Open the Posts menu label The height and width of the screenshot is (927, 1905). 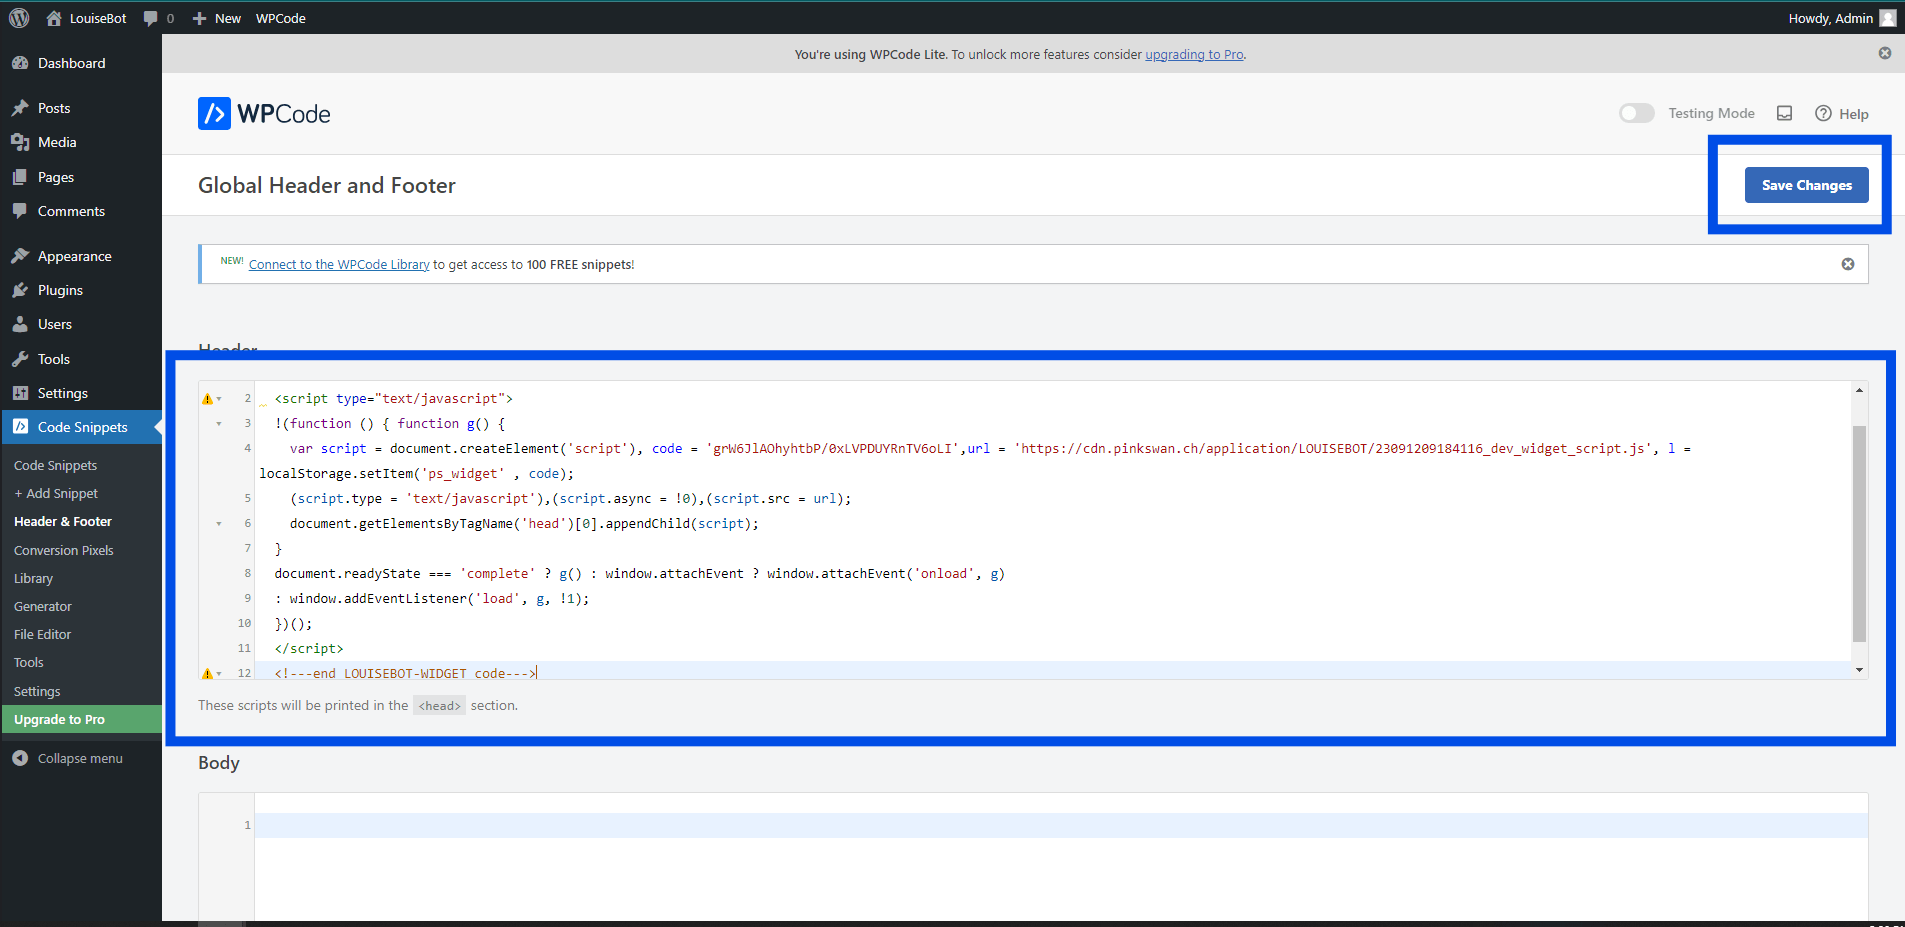tap(54, 108)
